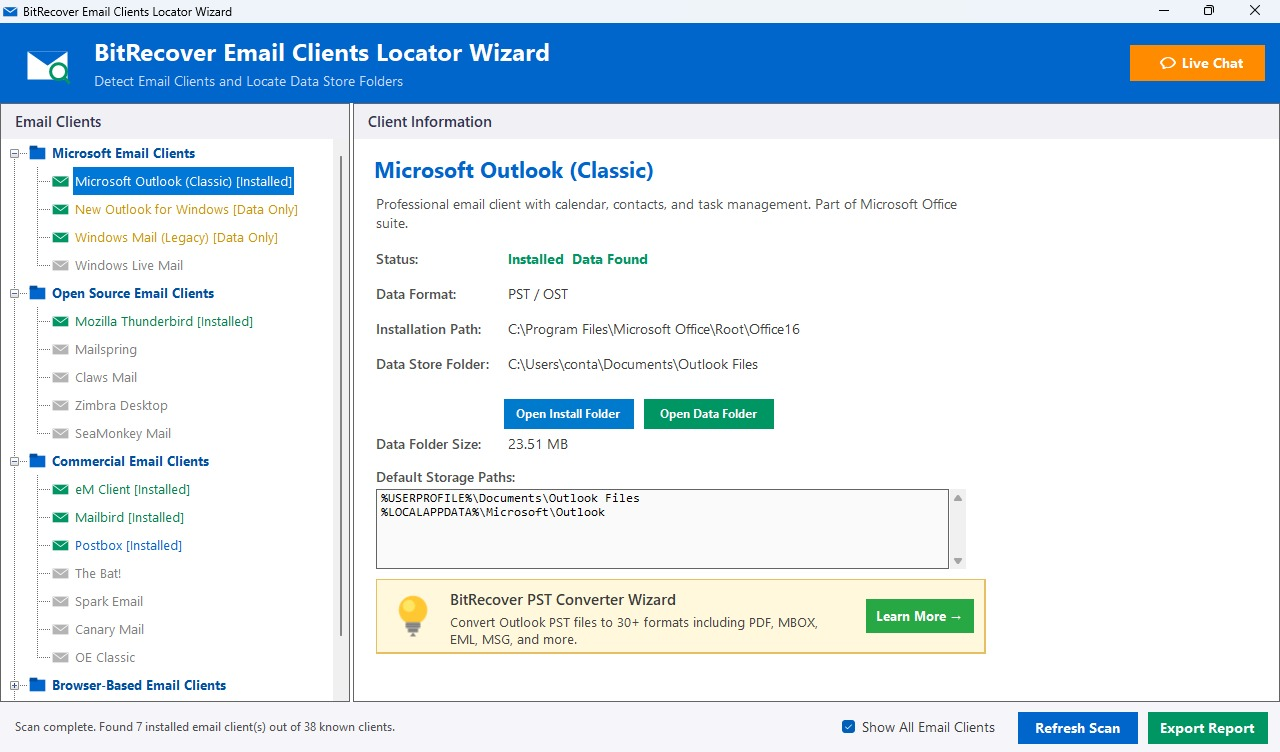
Task: Click the Refresh Scan button
Action: pyautogui.click(x=1077, y=728)
